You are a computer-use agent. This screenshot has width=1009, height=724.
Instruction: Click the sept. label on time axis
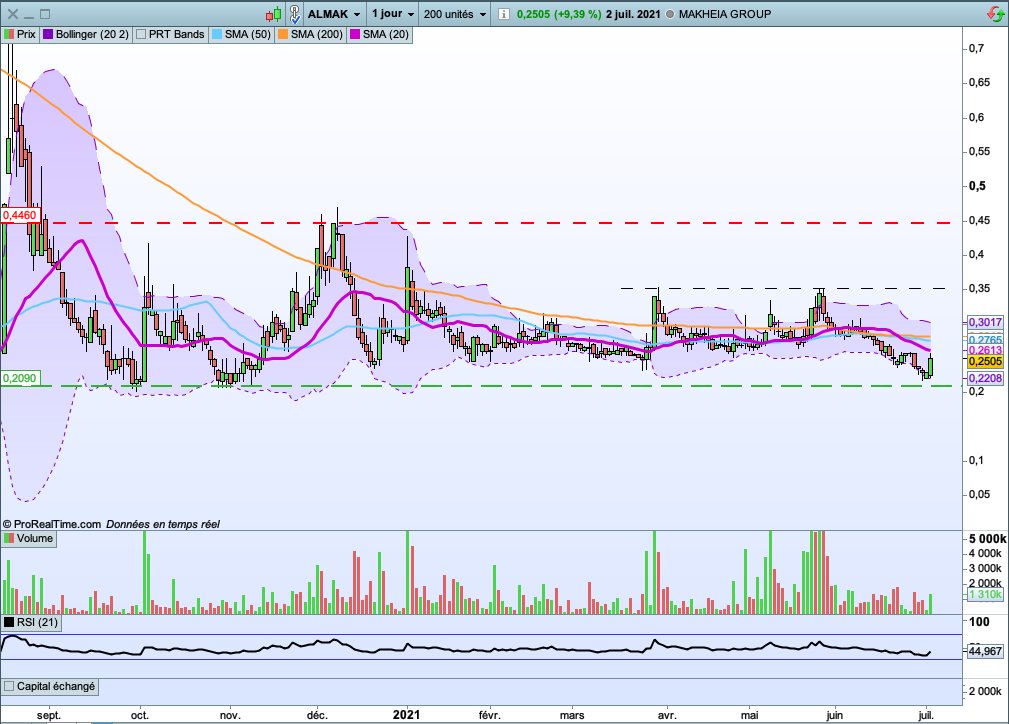pyautogui.click(x=49, y=716)
